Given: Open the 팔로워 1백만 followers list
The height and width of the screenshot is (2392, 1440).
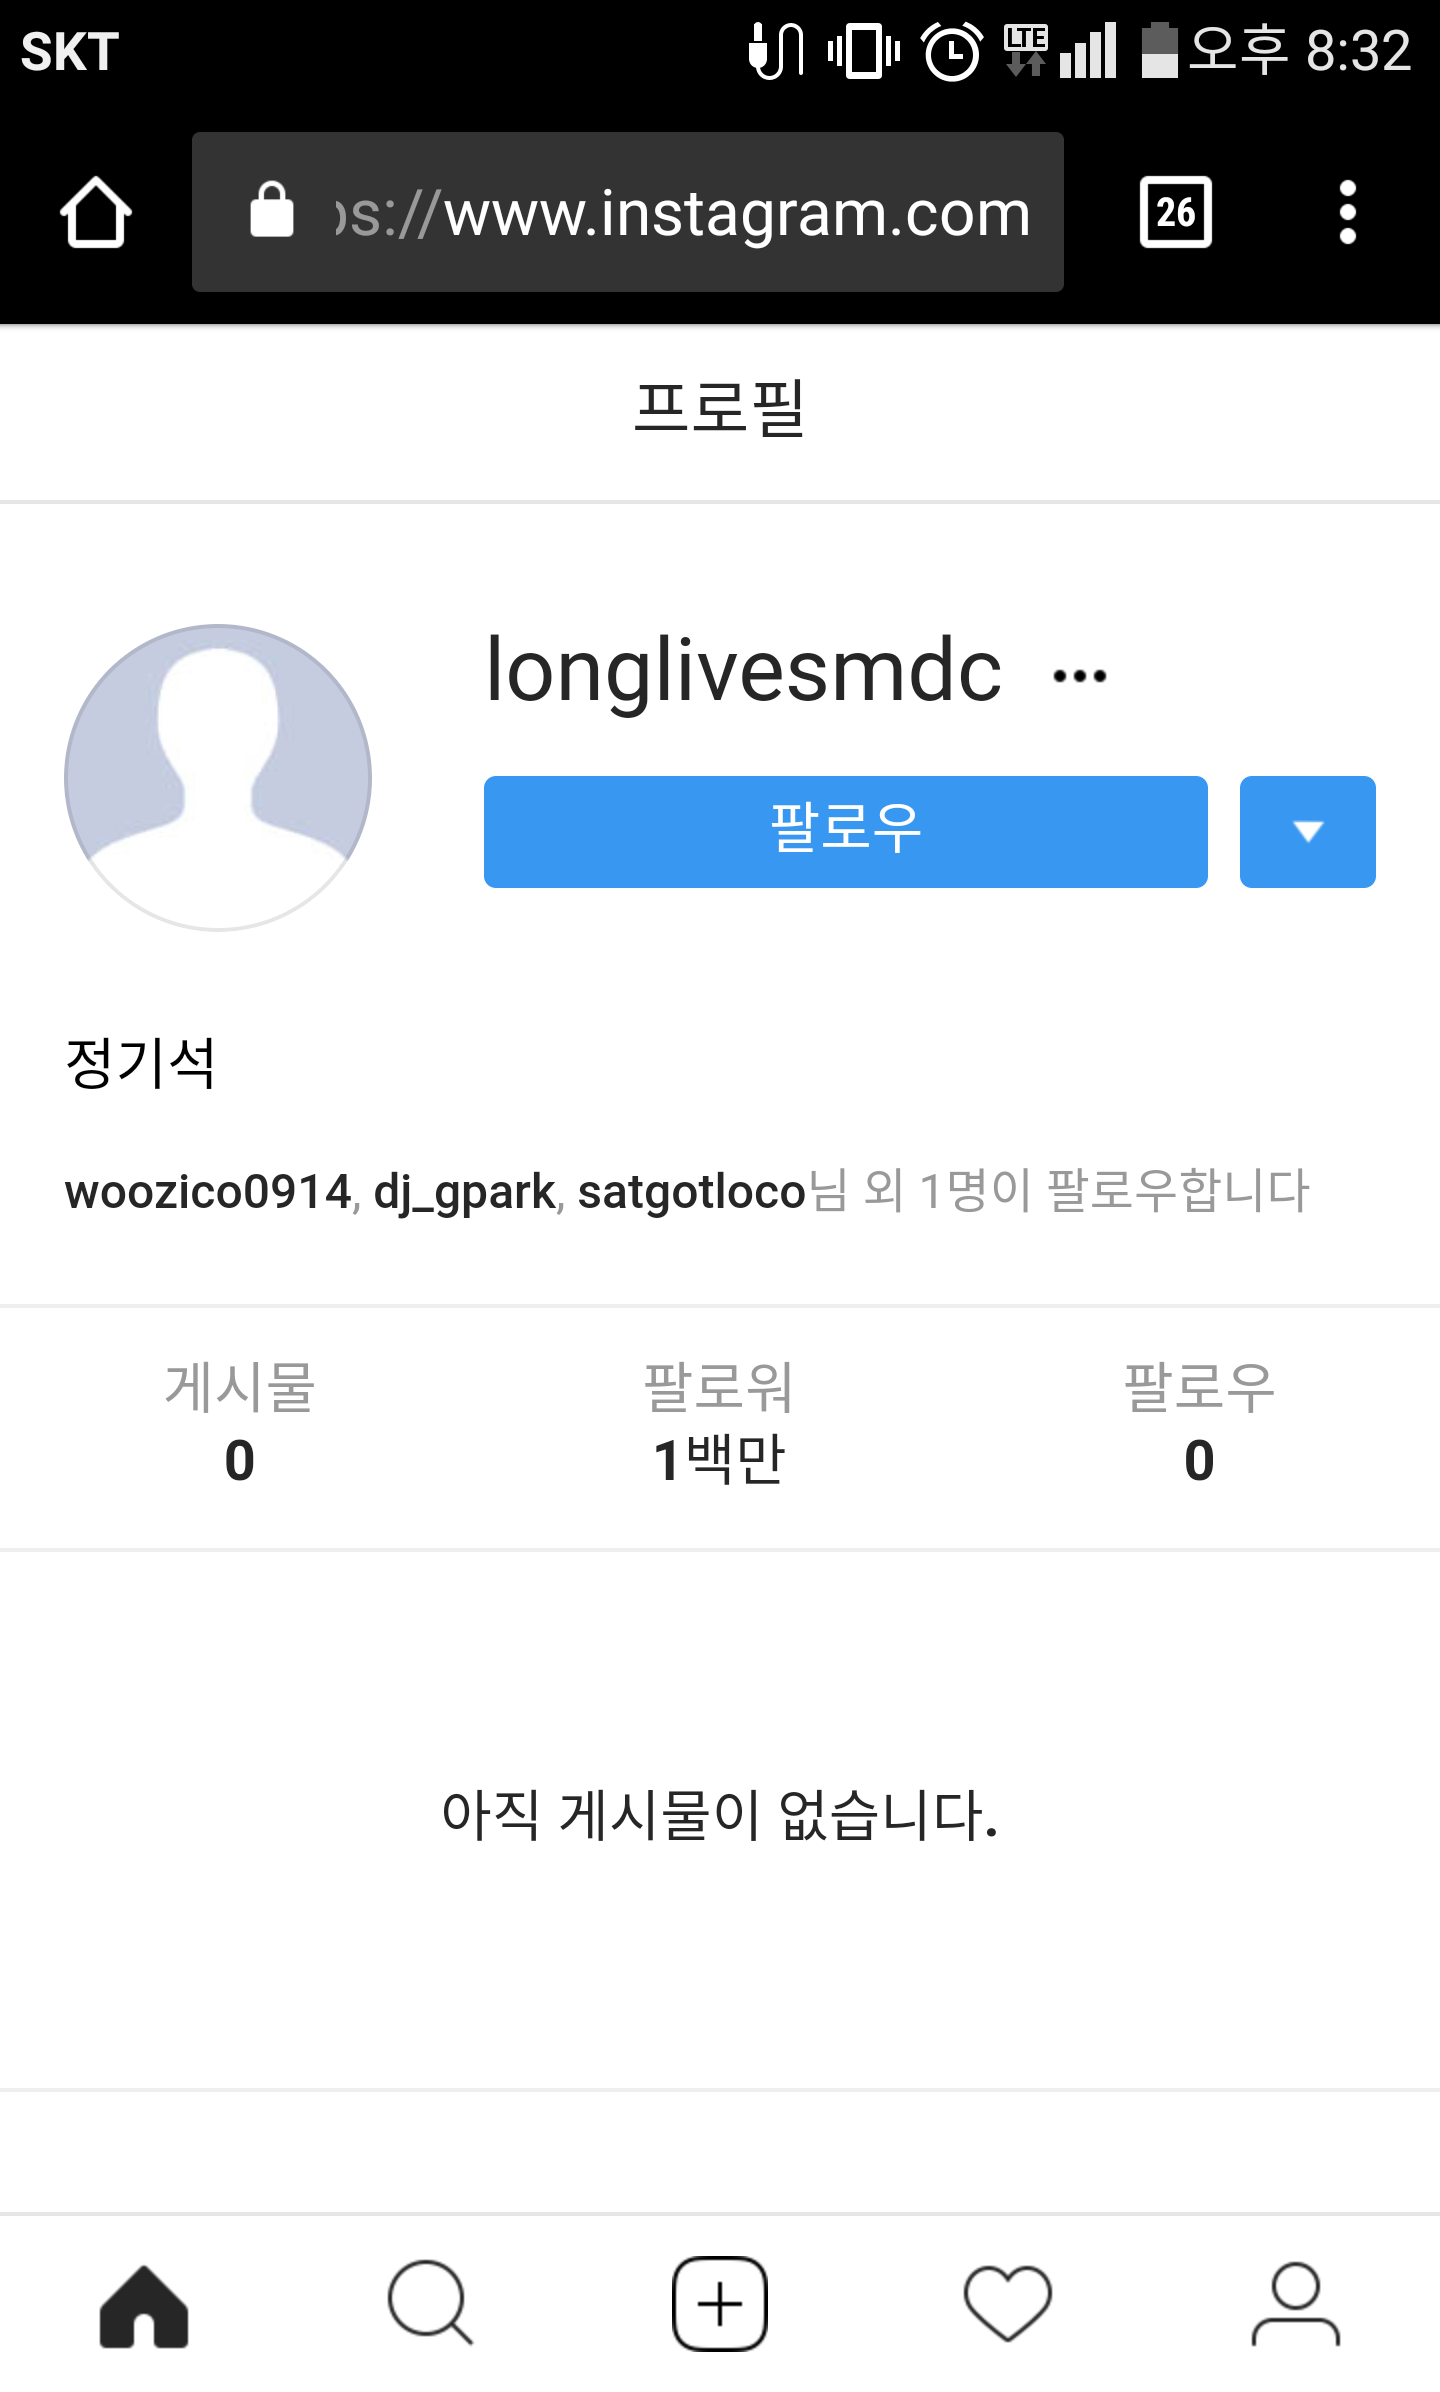Looking at the screenshot, I should click(719, 1424).
